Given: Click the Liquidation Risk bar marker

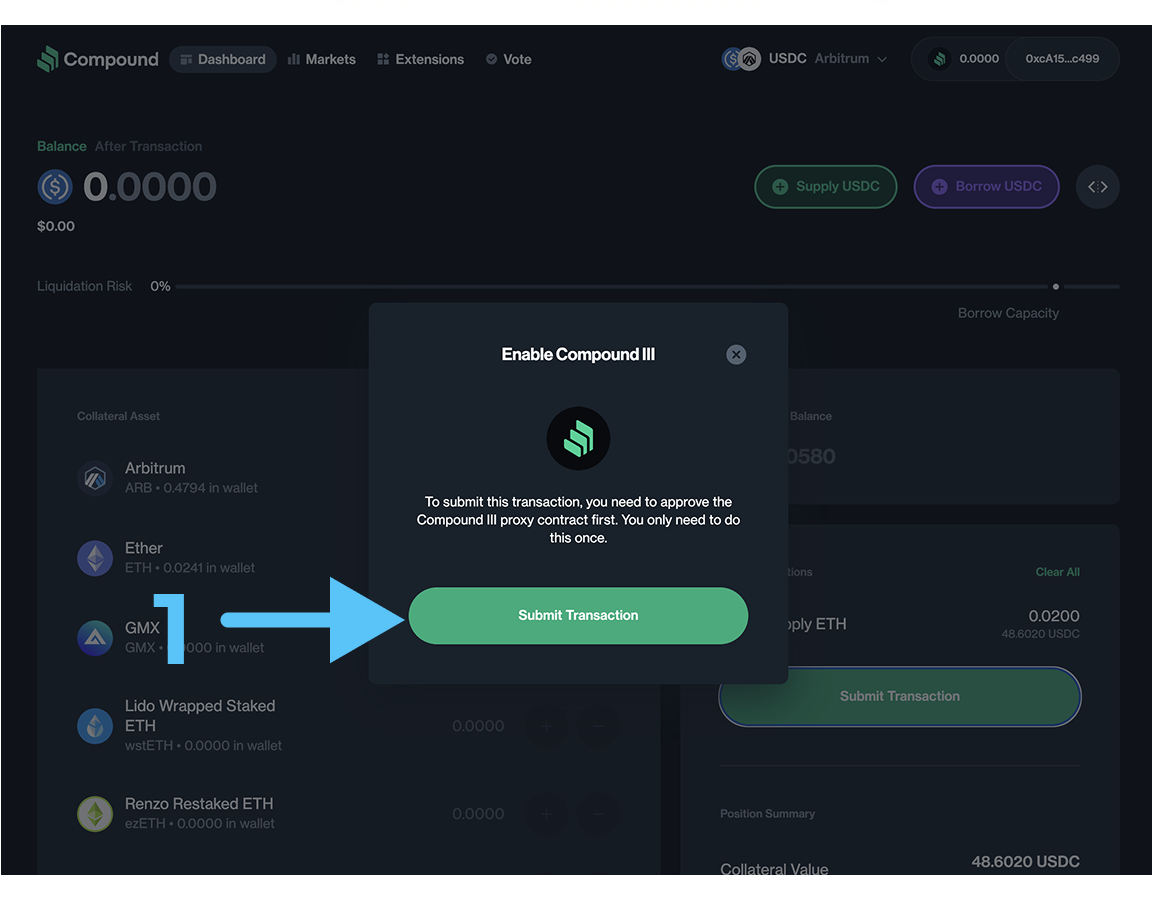Looking at the screenshot, I should pos(1056,287).
